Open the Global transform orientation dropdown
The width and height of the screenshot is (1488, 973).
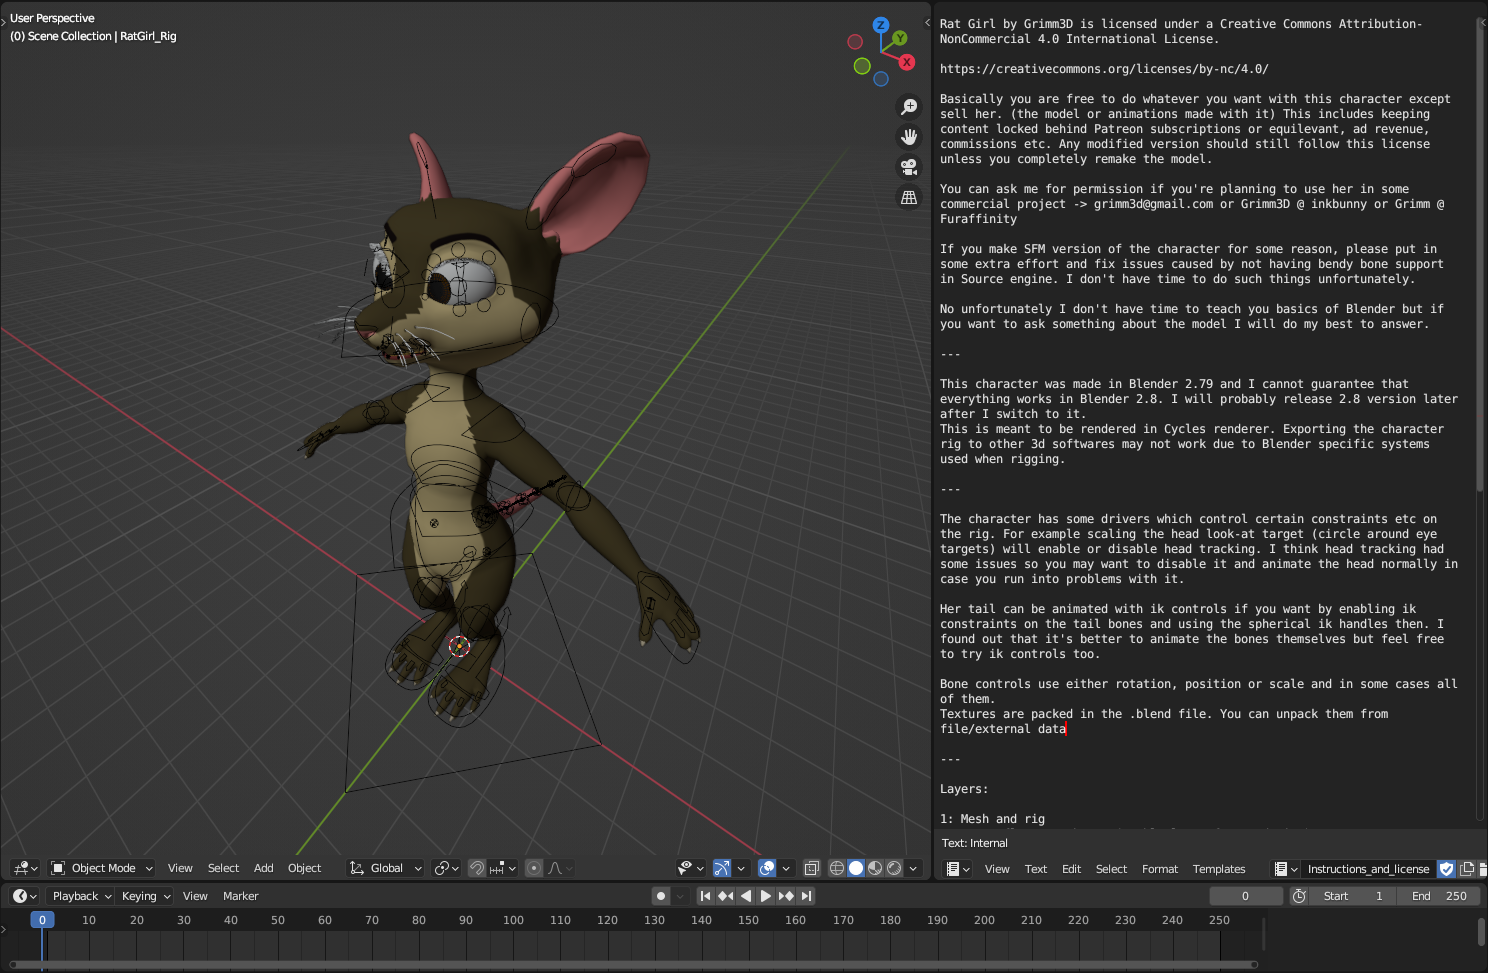(x=386, y=868)
